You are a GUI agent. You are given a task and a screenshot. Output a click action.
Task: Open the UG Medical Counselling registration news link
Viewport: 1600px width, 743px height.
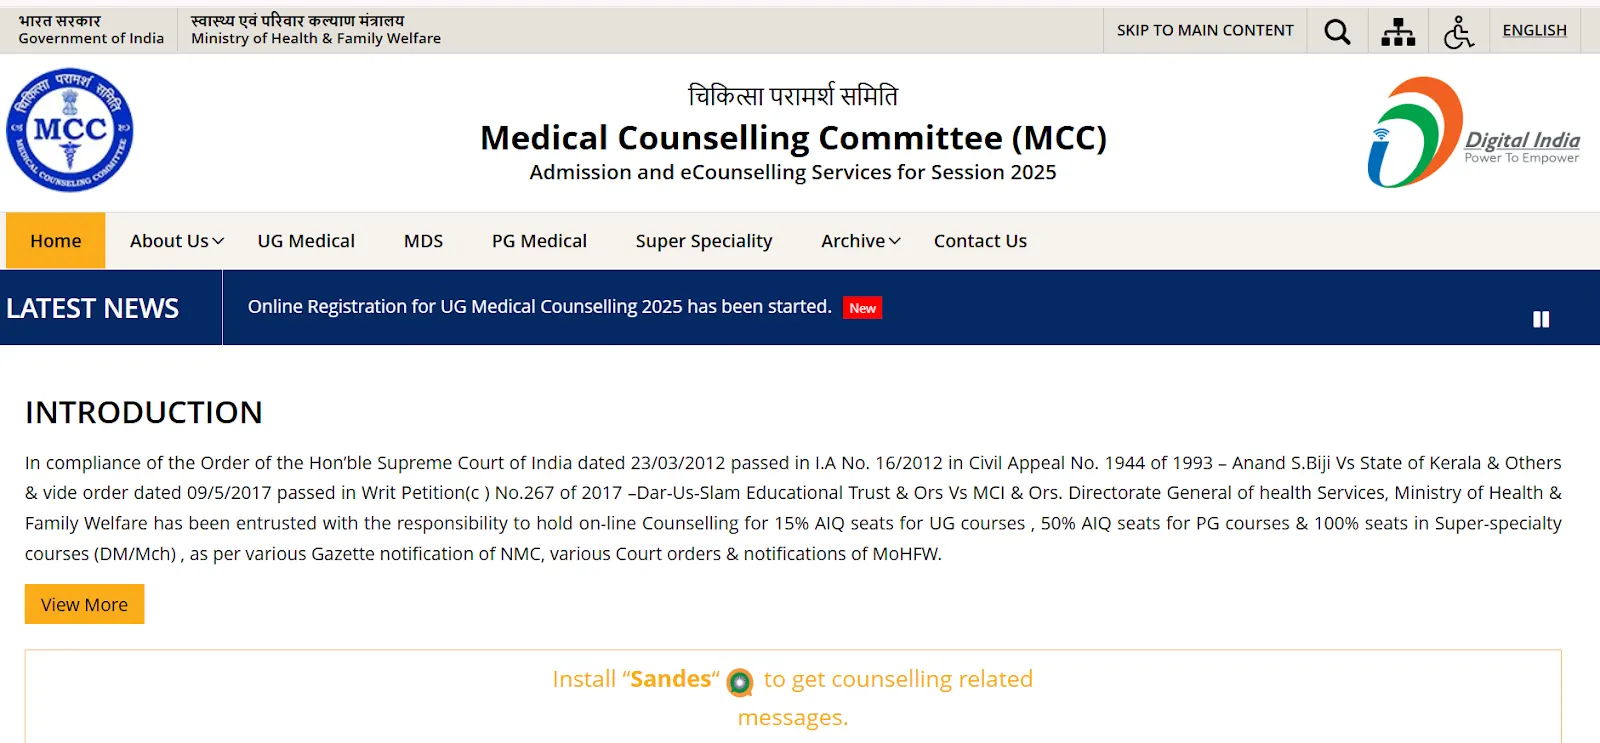pyautogui.click(x=539, y=307)
